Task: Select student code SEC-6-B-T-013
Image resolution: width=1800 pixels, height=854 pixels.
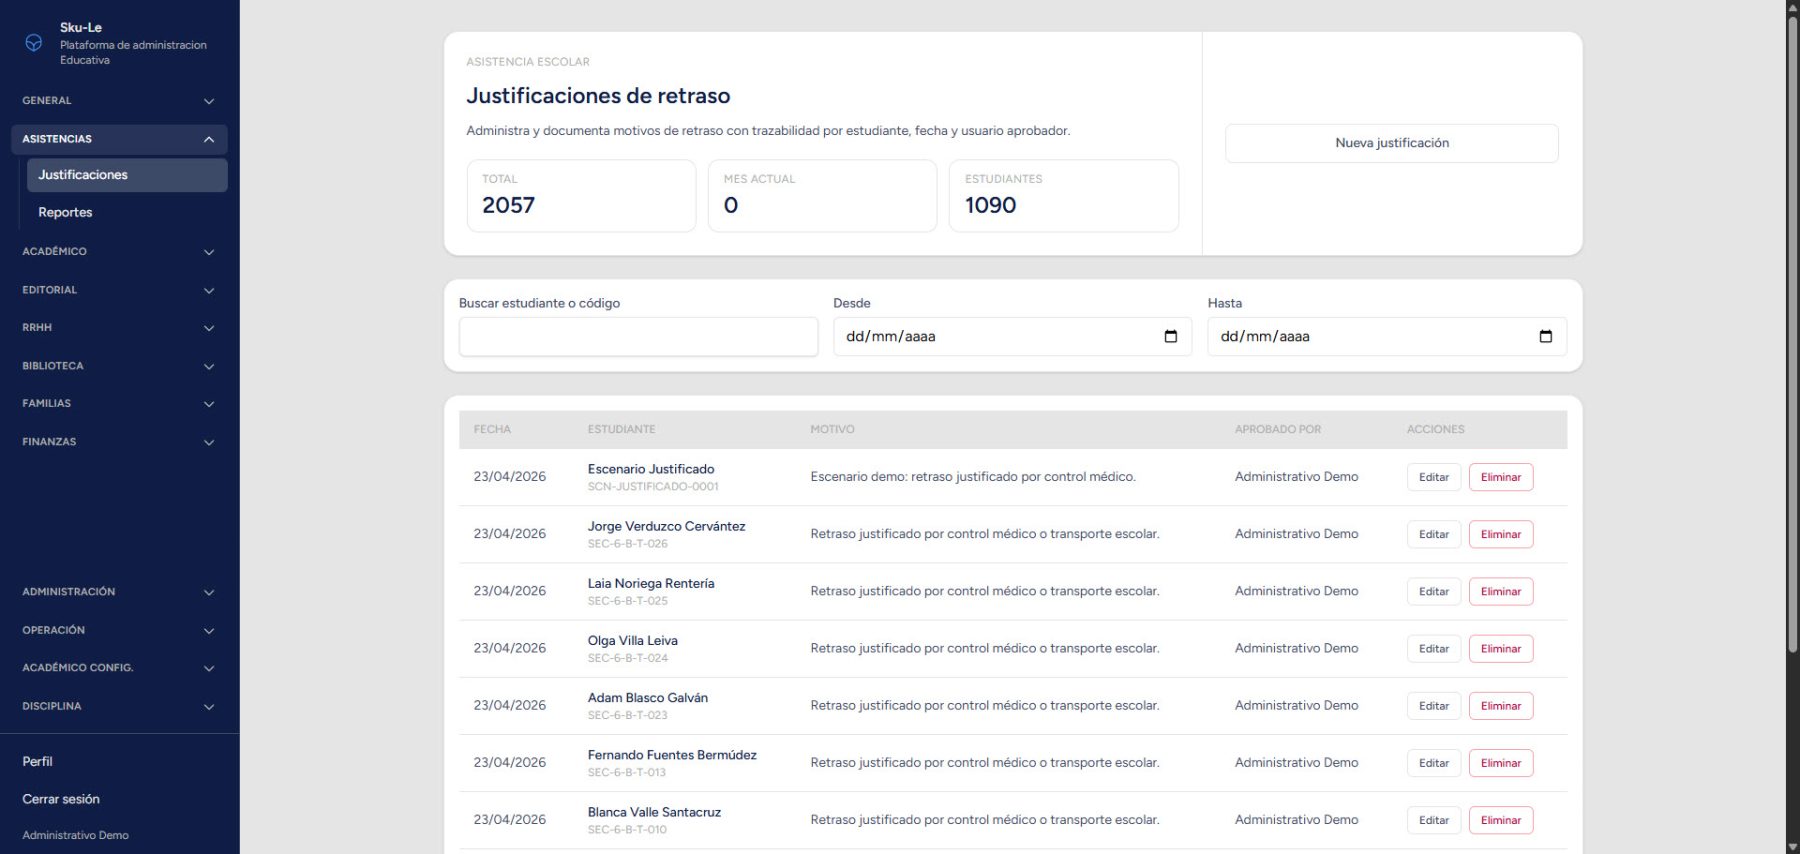Action: pyautogui.click(x=626, y=772)
